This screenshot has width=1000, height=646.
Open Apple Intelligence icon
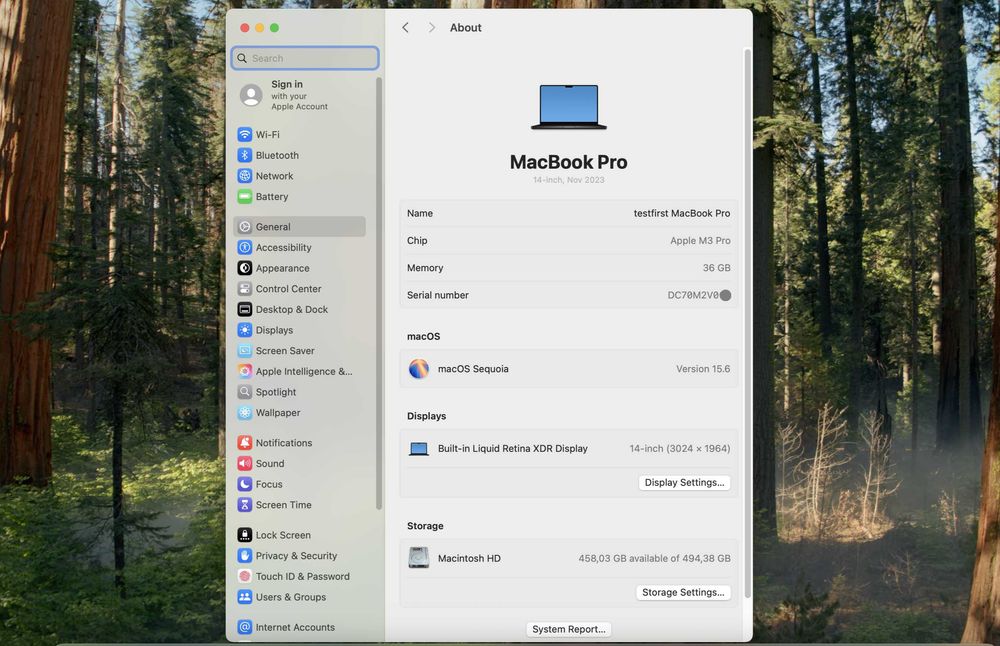coord(245,371)
